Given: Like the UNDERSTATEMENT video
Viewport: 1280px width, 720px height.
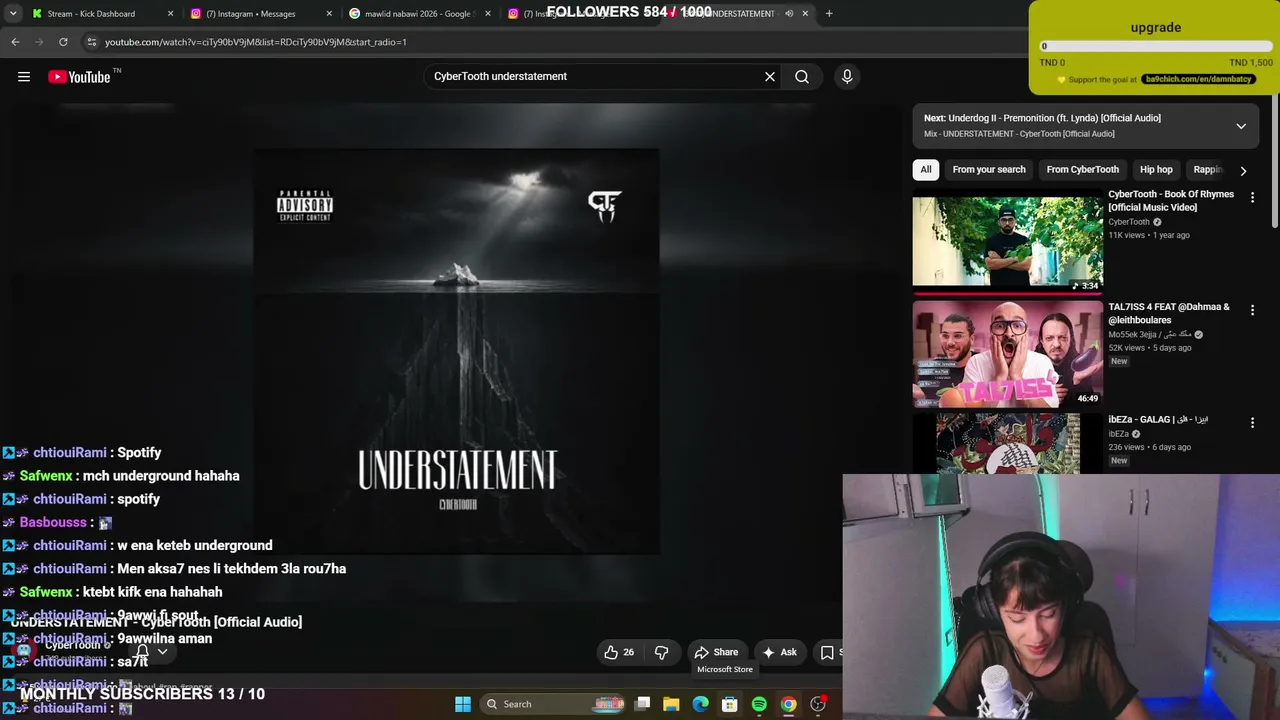Looking at the screenshot, I should coord(619,652).
